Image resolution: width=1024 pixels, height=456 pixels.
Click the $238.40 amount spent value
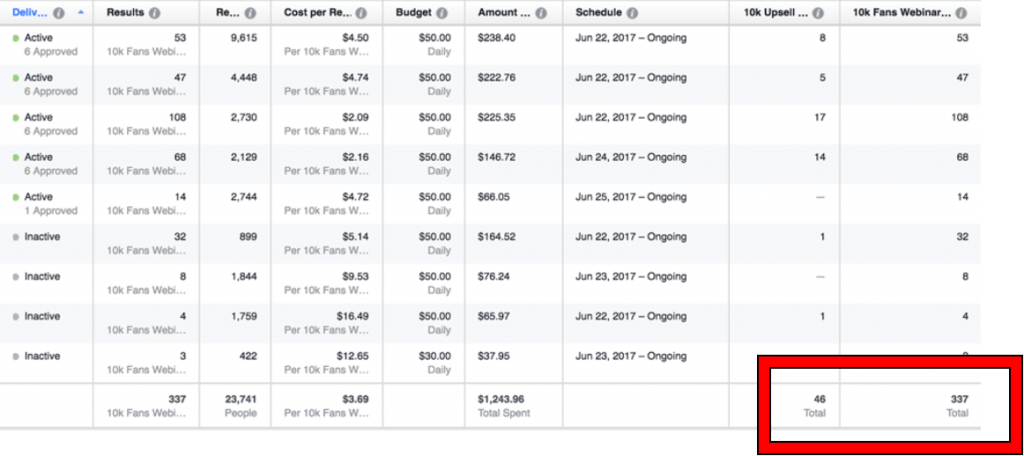500,38
